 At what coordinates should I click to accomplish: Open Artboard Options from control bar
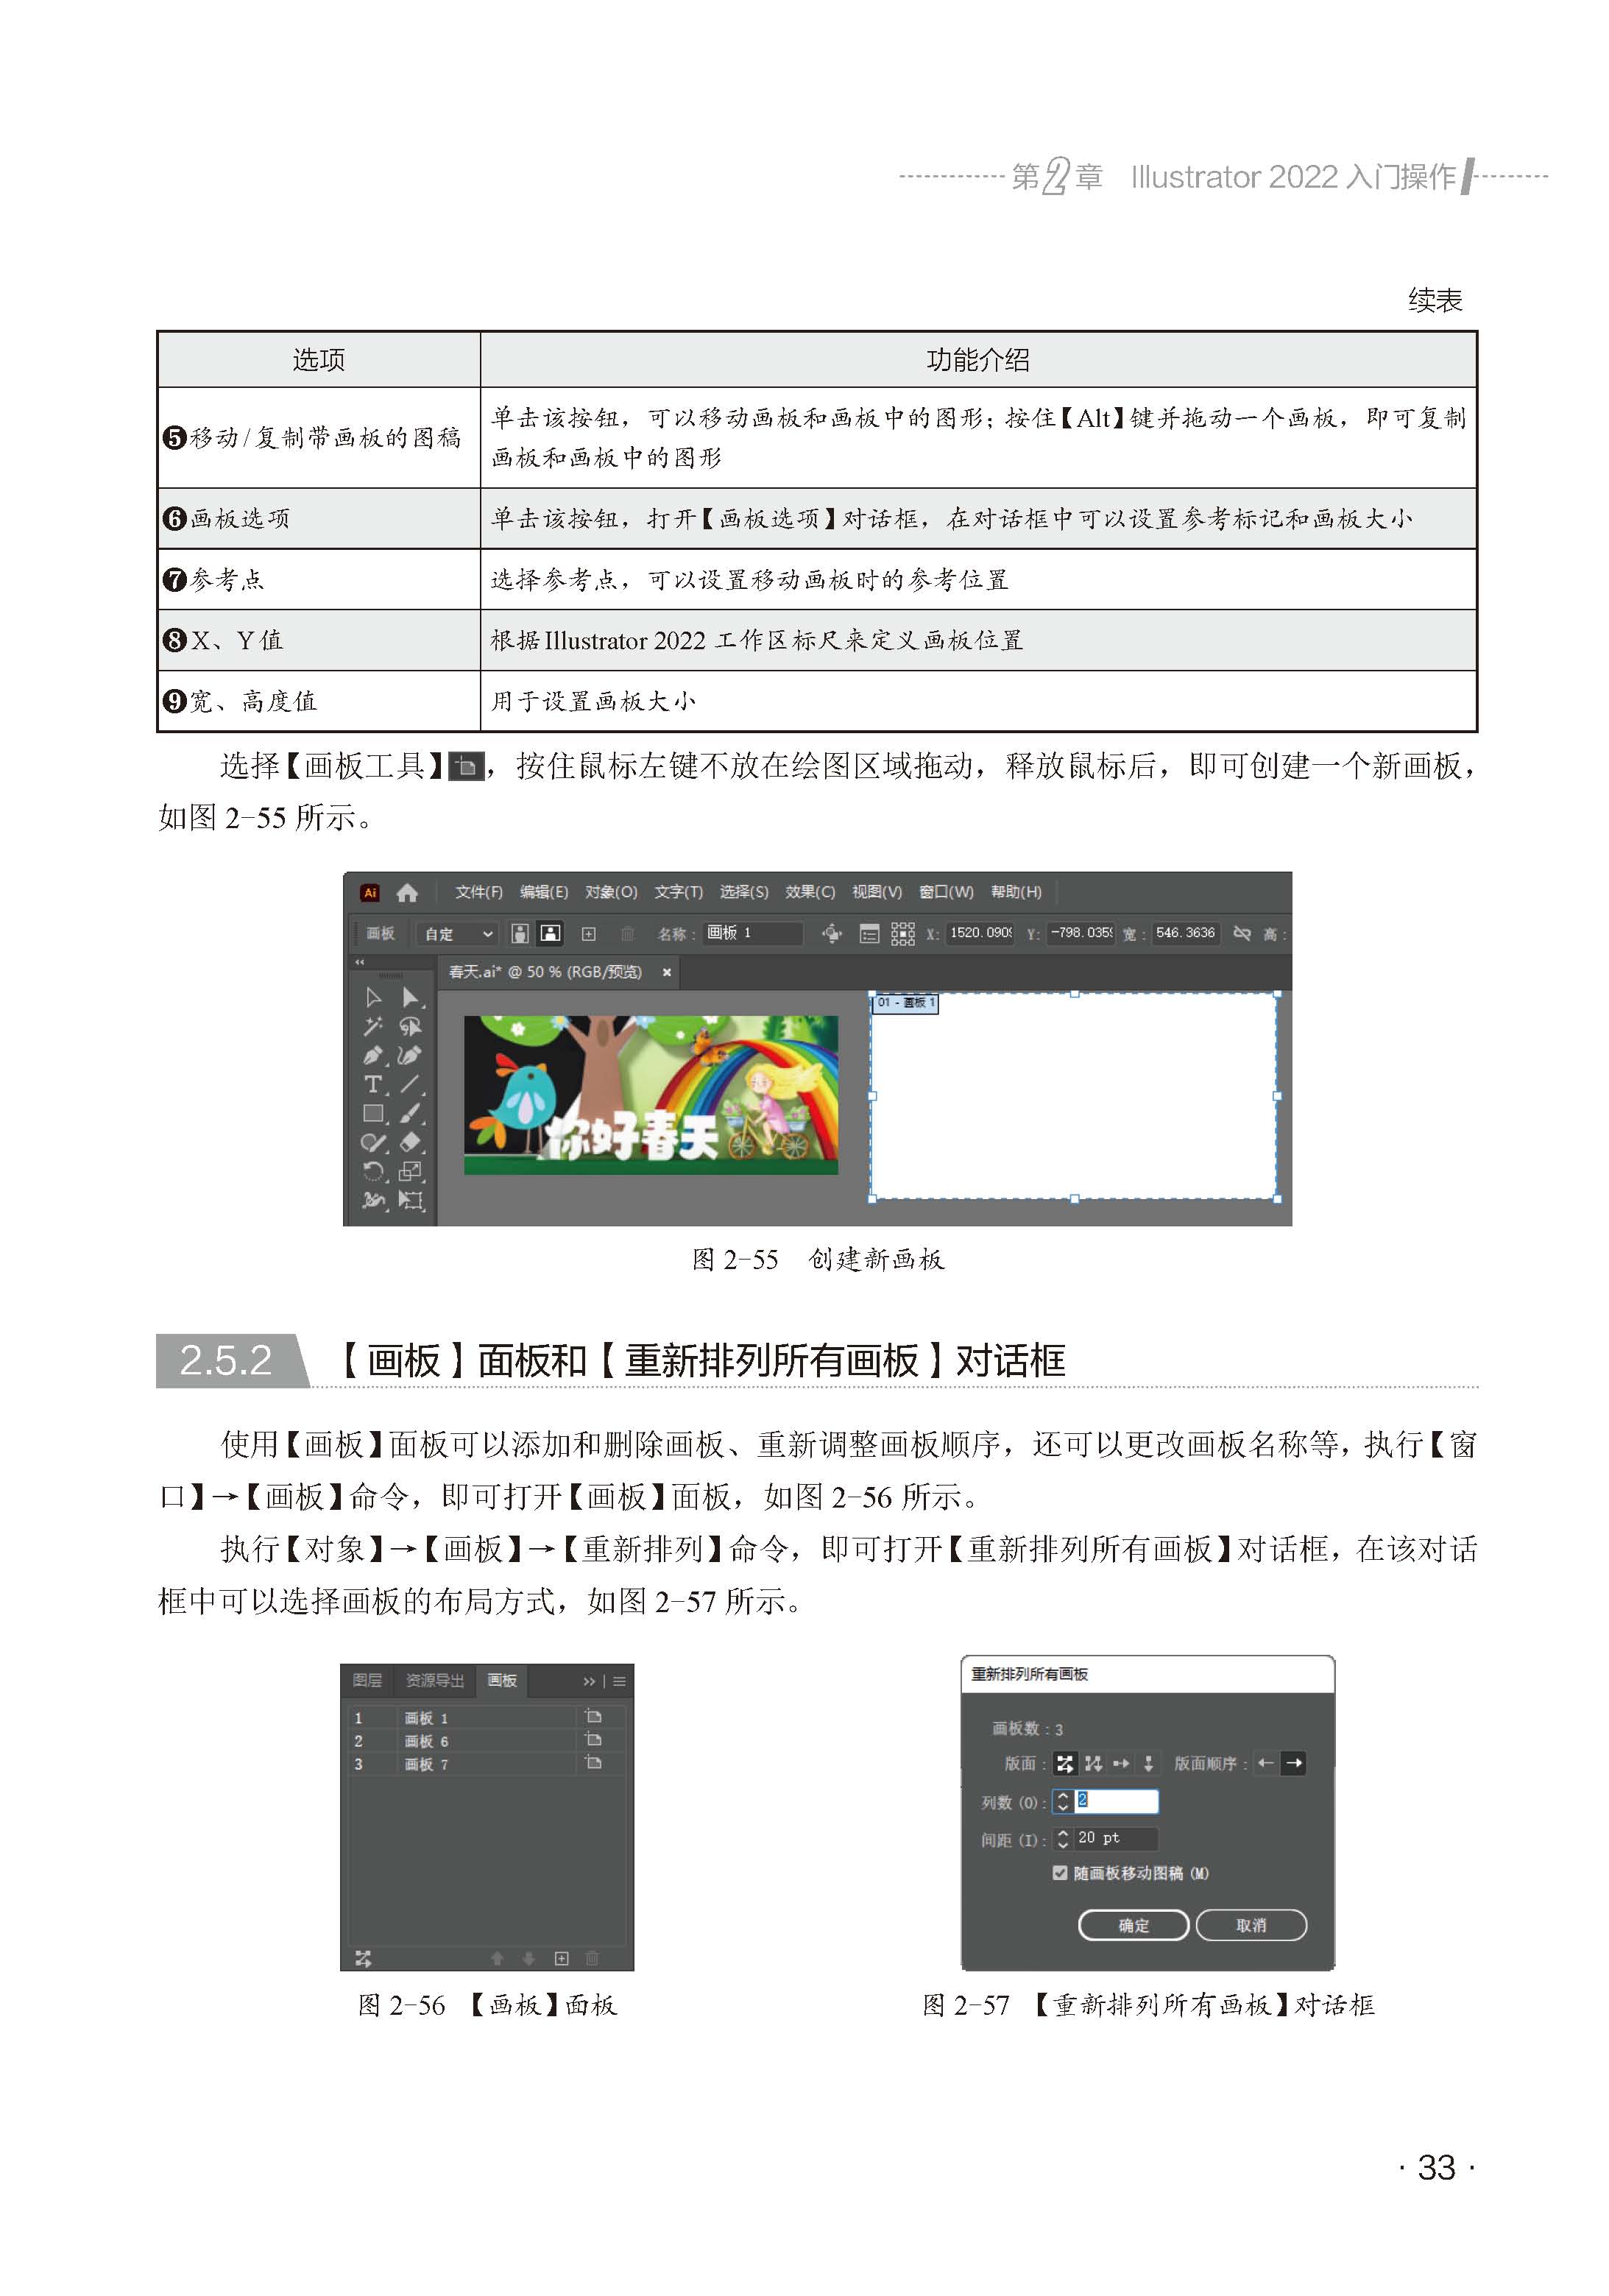(x=869, y=934)
